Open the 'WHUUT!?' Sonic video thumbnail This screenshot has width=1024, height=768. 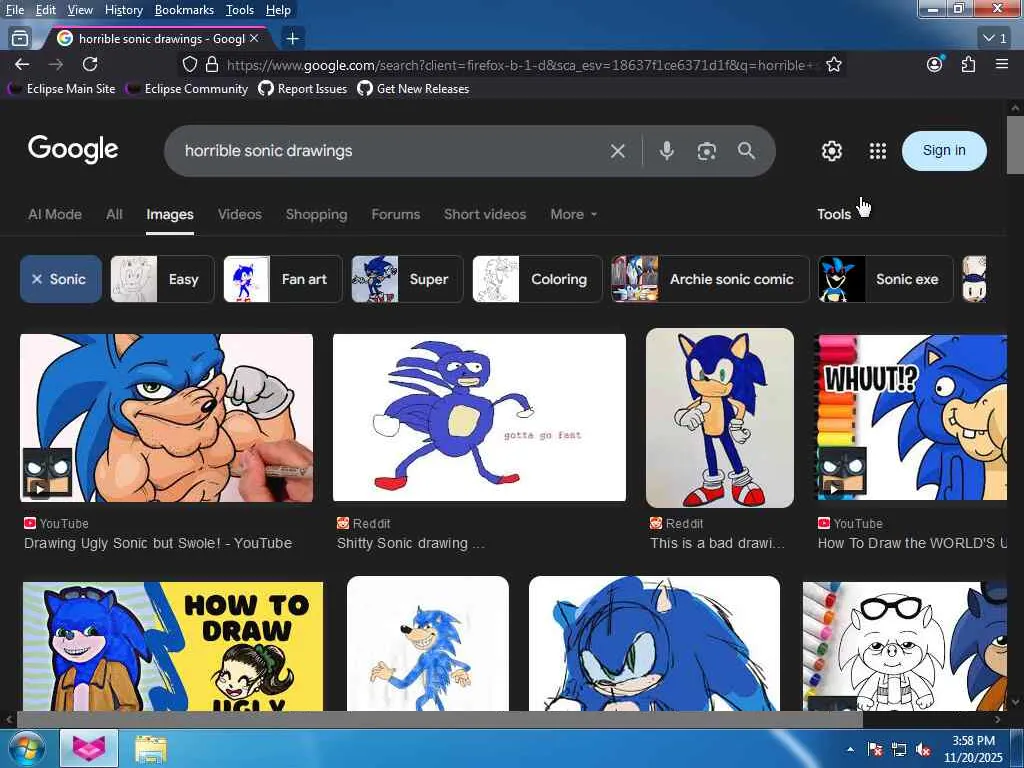pos(912,418)
